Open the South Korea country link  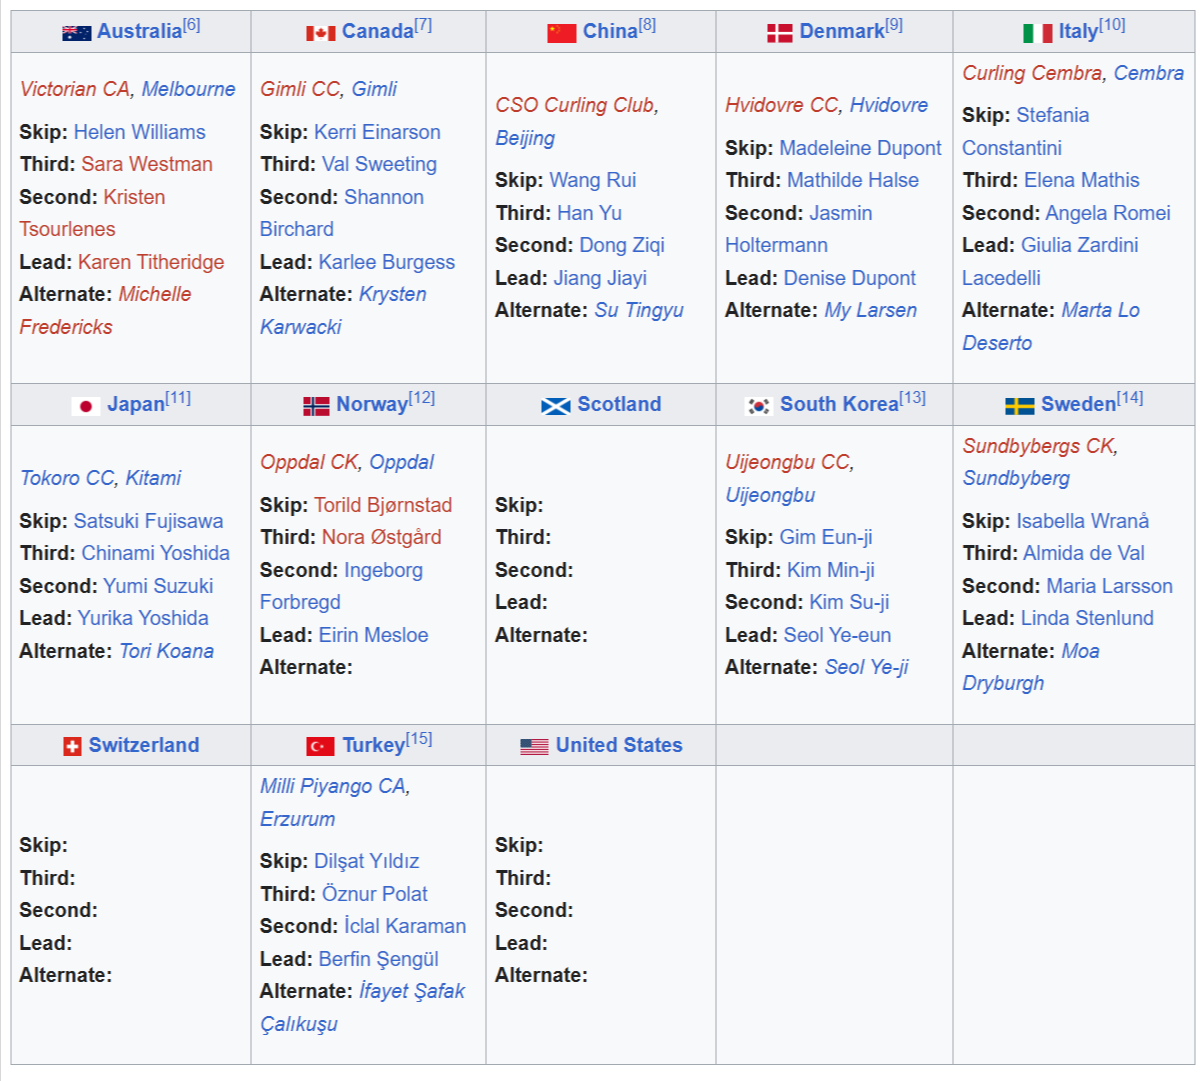[839, 405]
